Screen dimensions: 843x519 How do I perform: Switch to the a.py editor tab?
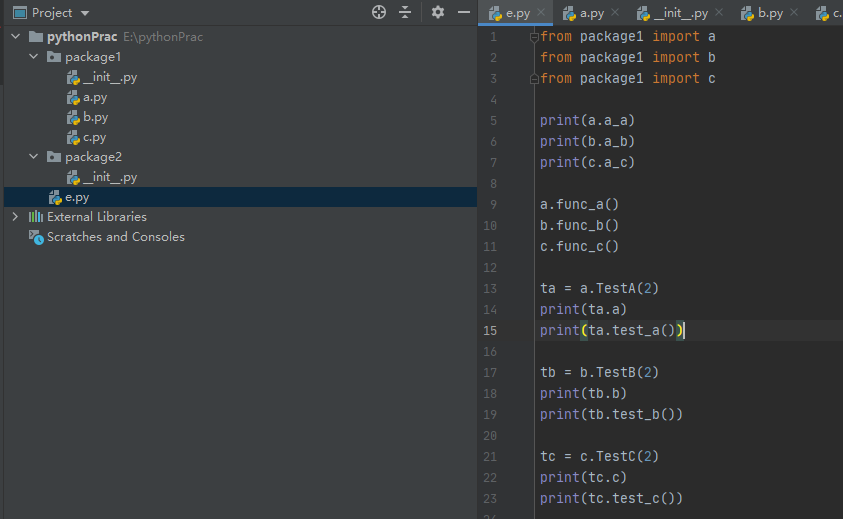[x=592, y=13]
